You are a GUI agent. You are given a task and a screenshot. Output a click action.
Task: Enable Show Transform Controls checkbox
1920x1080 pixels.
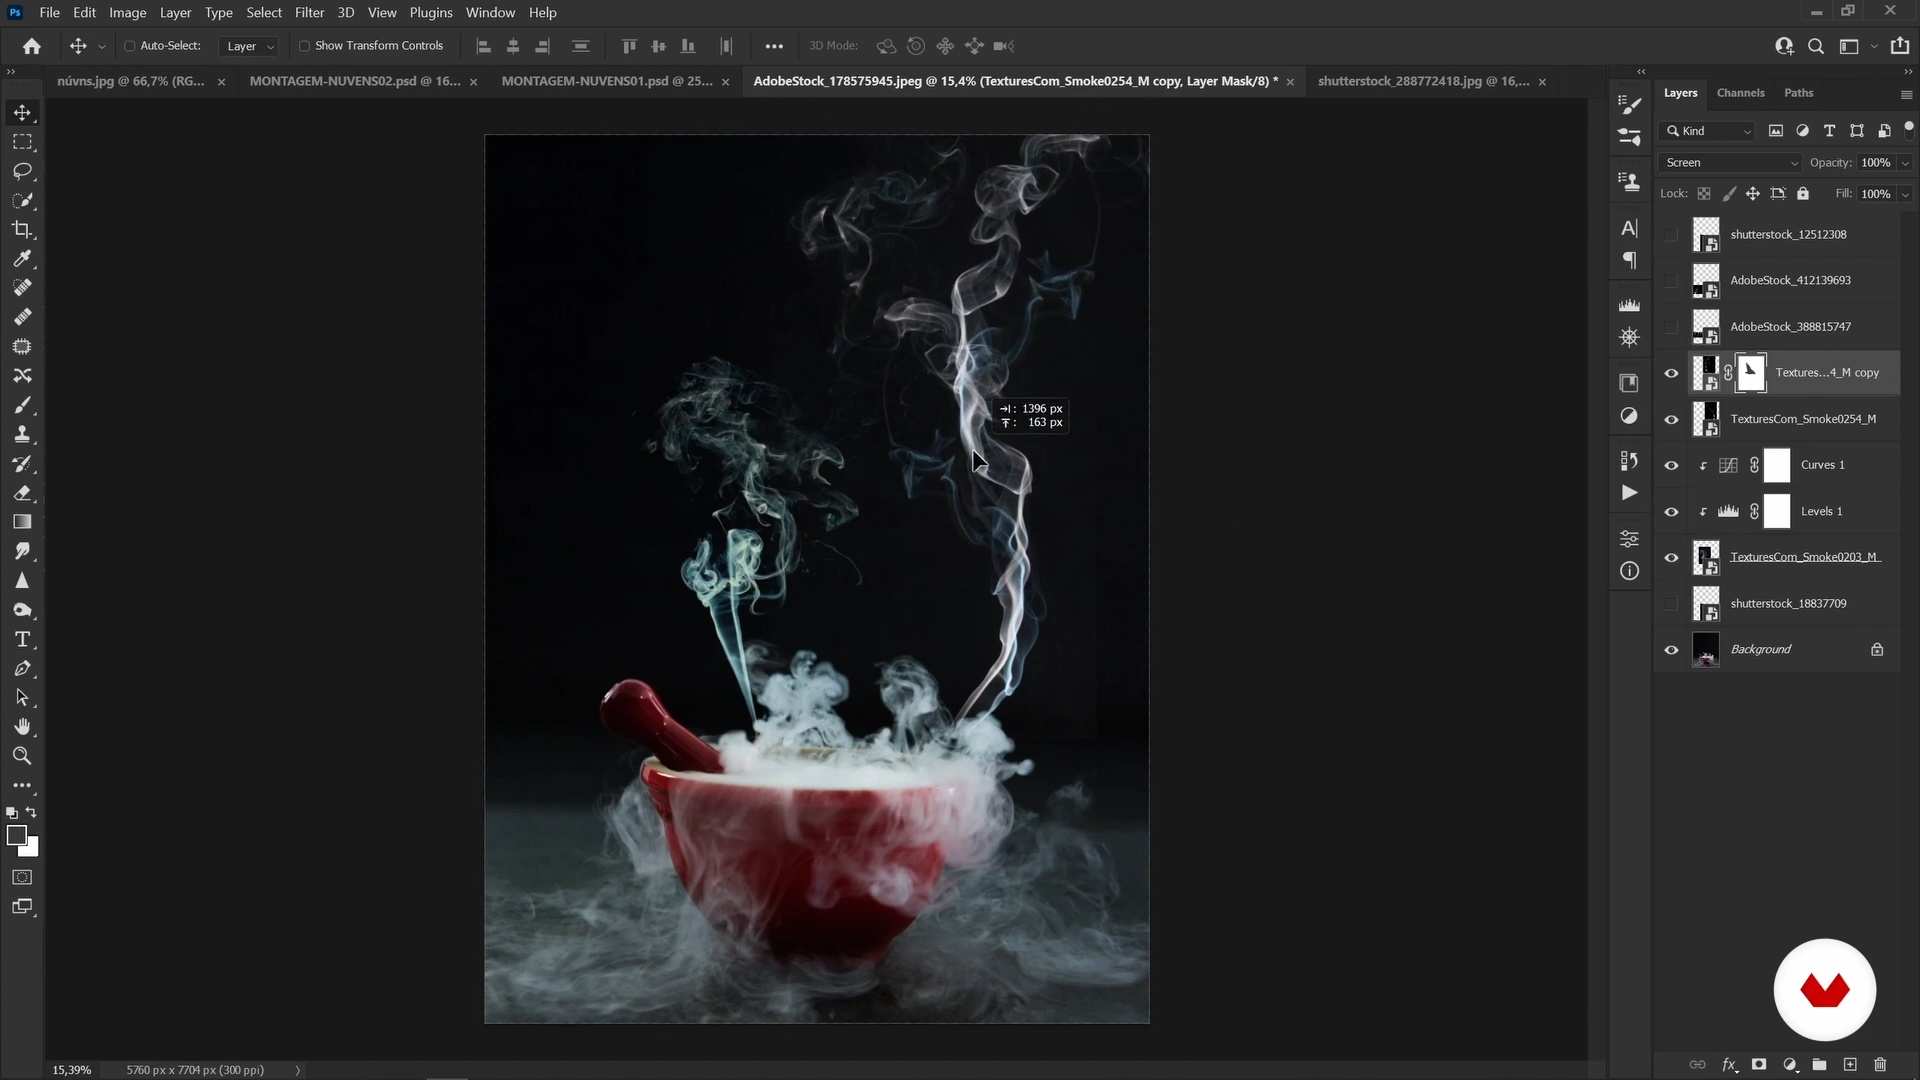[x=305, y=46]
